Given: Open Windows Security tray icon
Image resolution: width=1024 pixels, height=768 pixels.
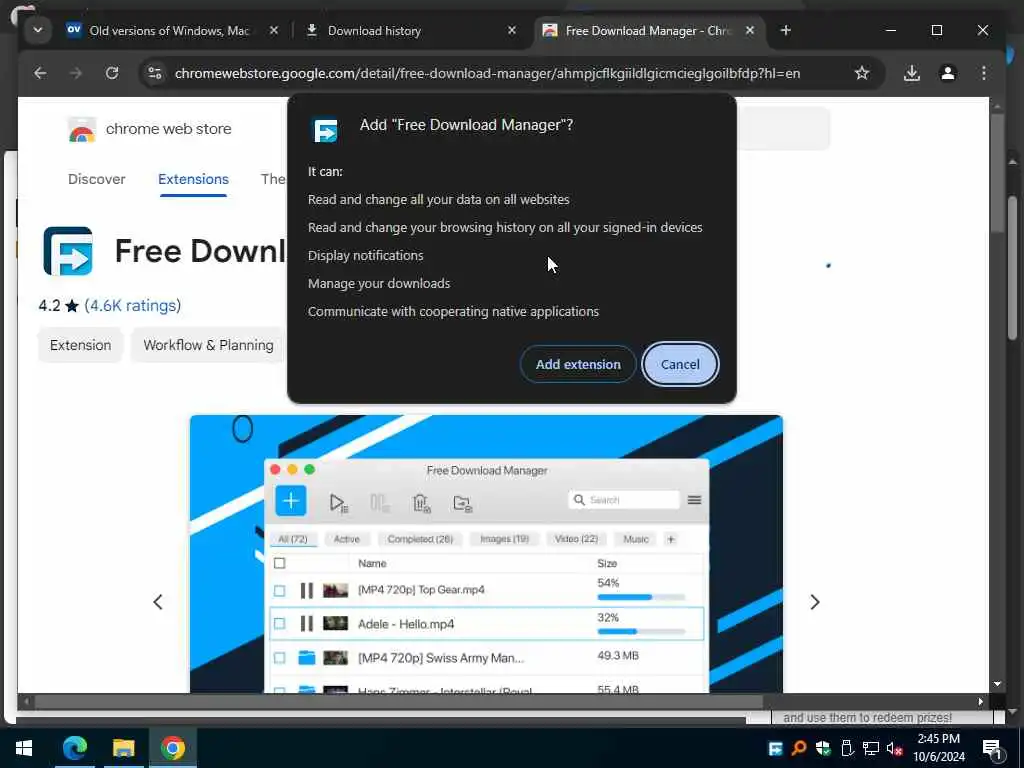Looking at the screenshot, I should pos(823,748).
